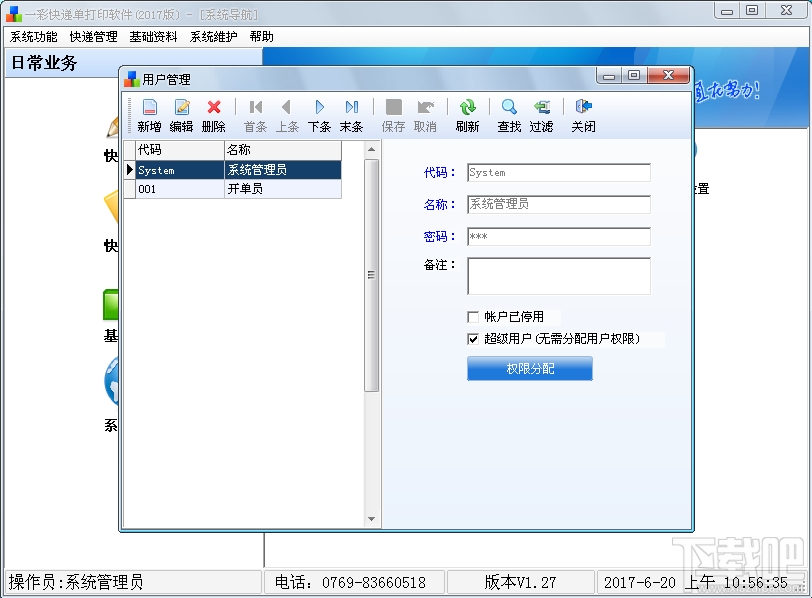Click the 保存 (Save) icon
The width and height of the screenshot is (812, 598).
coord(393,115)
